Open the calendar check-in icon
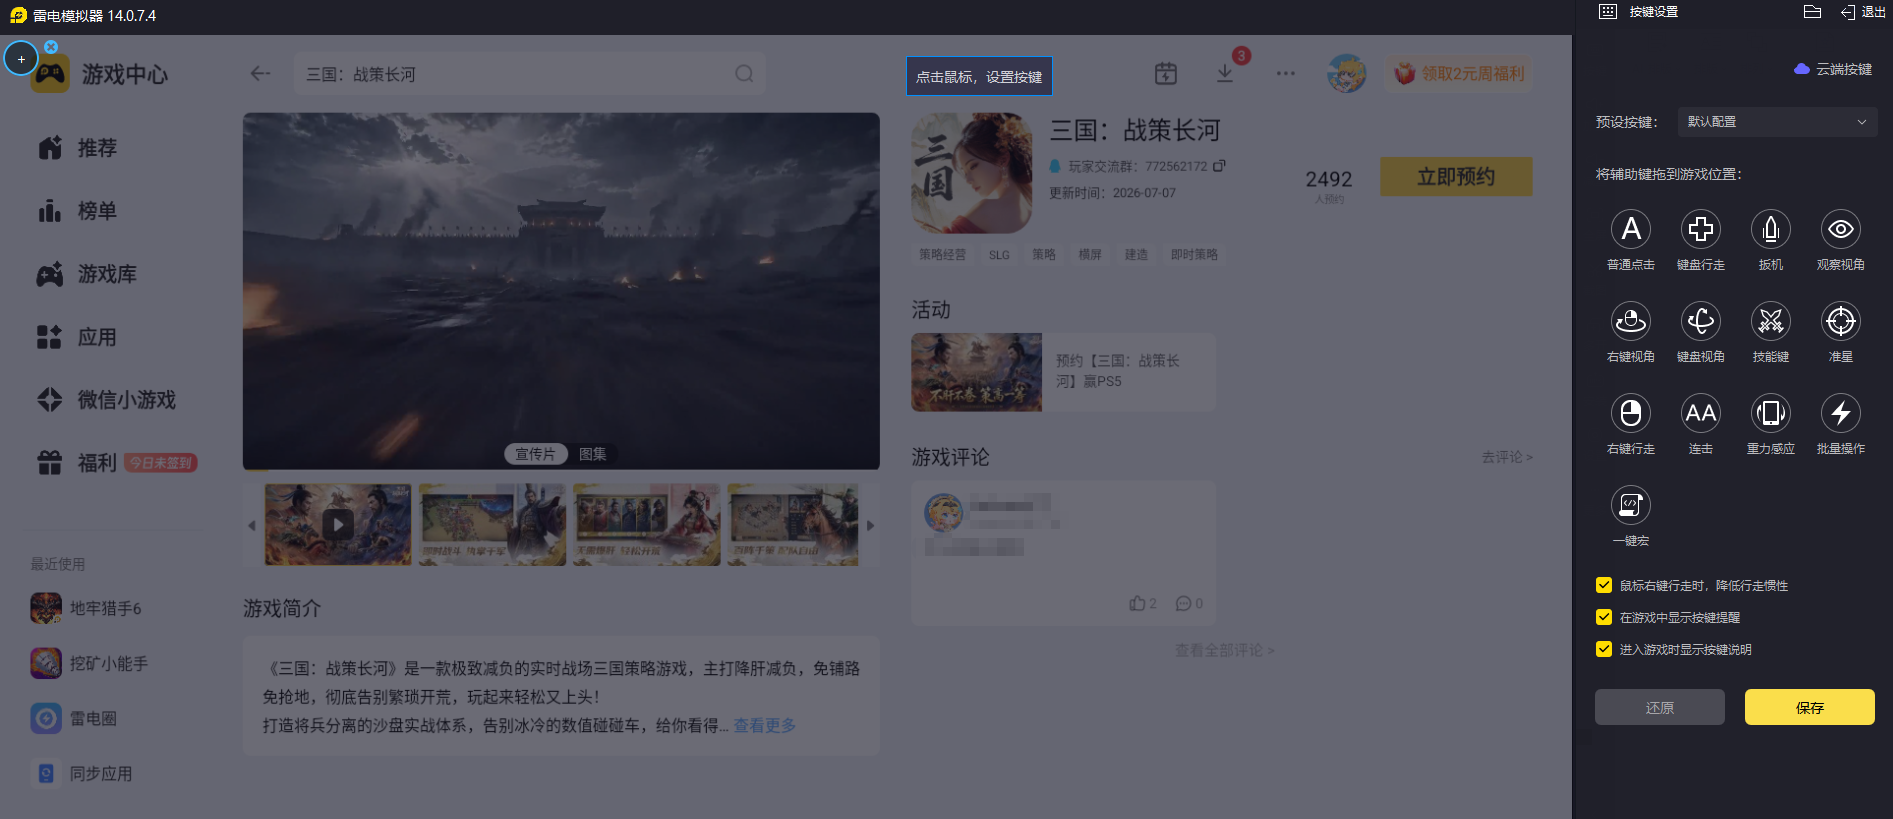This screenshot has height=819, width=1893. click(1166, 73)
